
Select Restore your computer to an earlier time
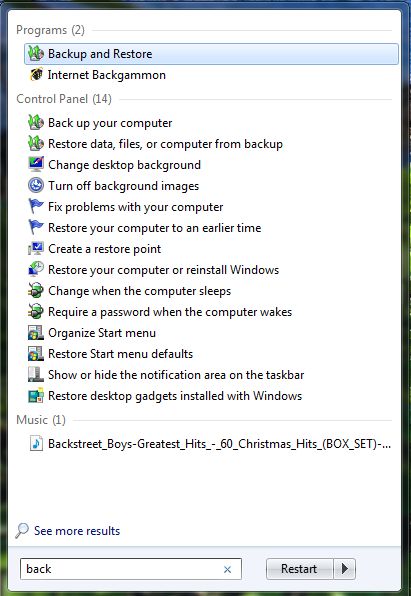pyautogui.click(x=154, y=228)
